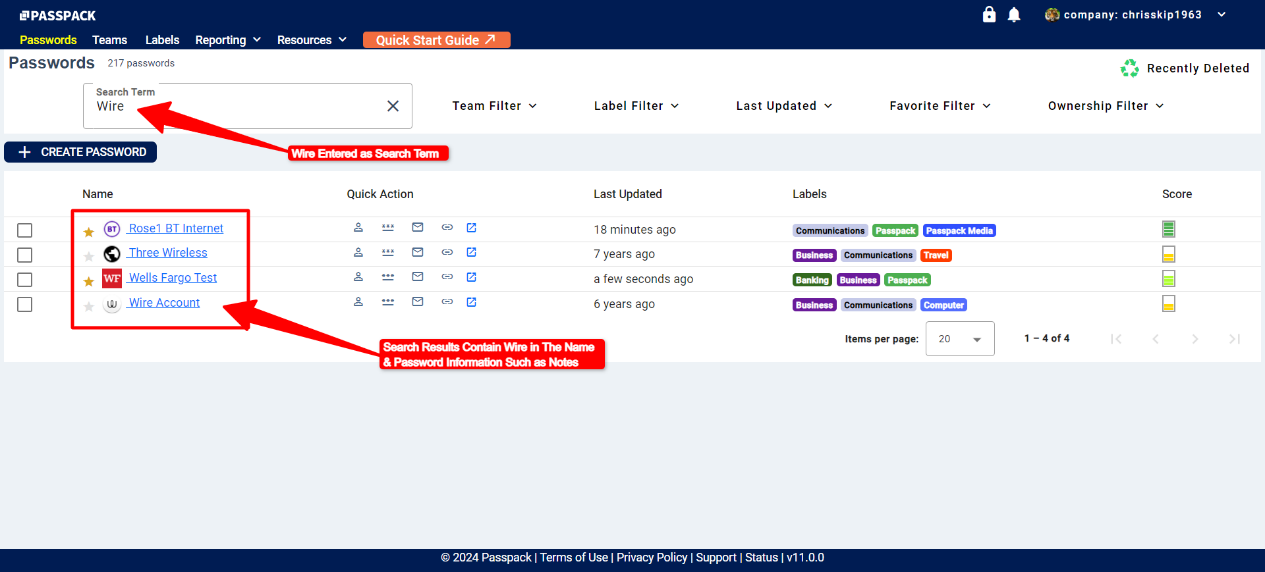1265x572 pixels.
Task: Click the Passpack logo
Action: point(58,15)
